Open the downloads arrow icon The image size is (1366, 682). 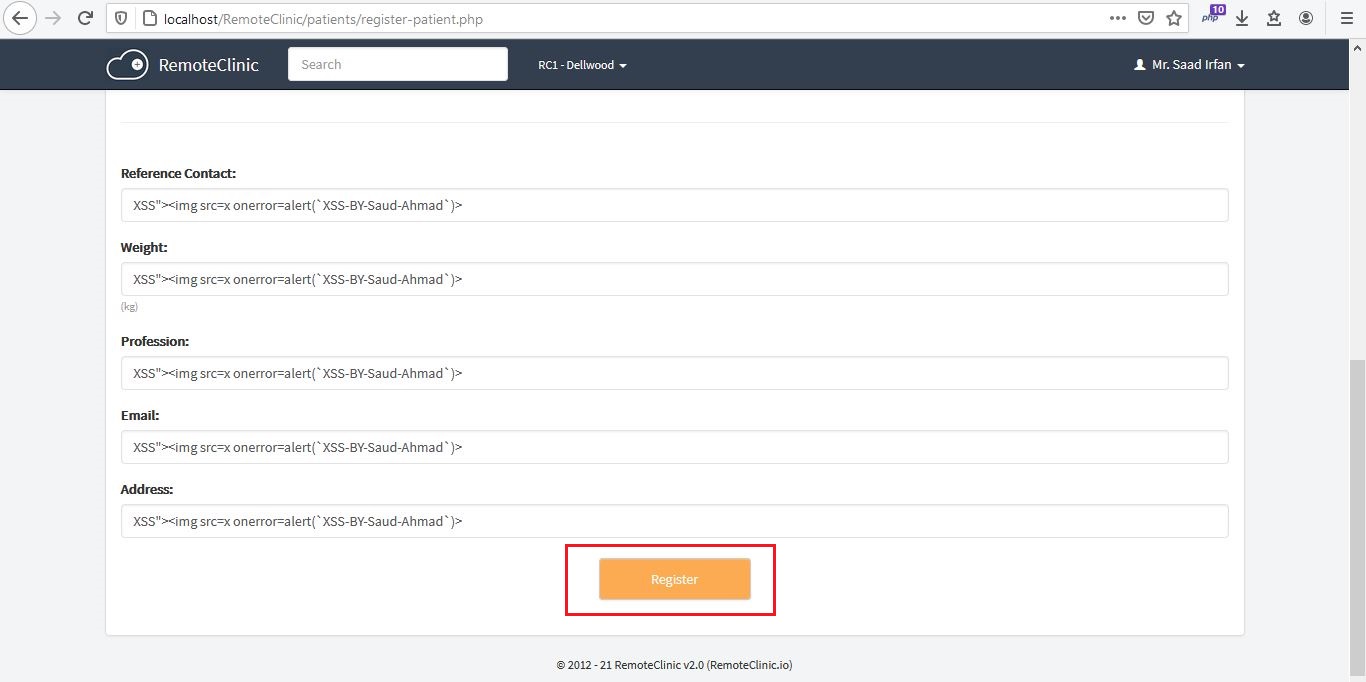1242,18
